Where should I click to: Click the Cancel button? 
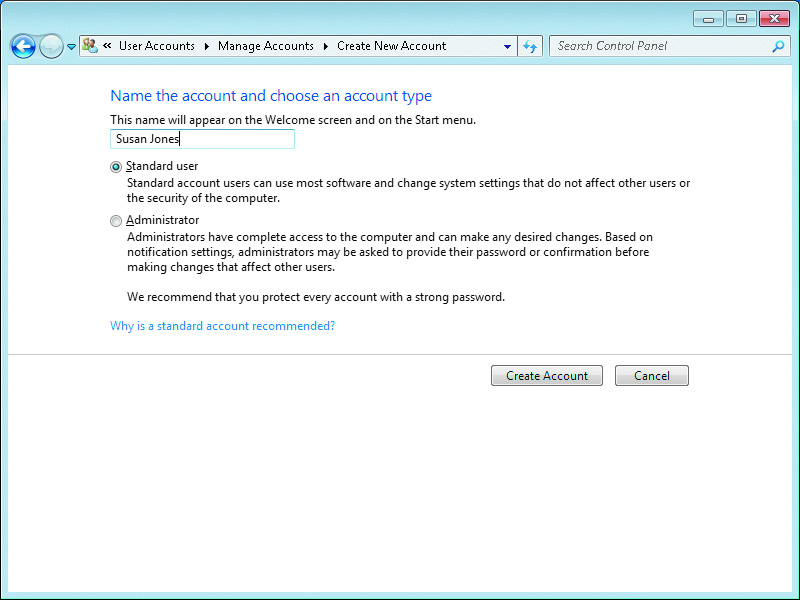(652, 376)
